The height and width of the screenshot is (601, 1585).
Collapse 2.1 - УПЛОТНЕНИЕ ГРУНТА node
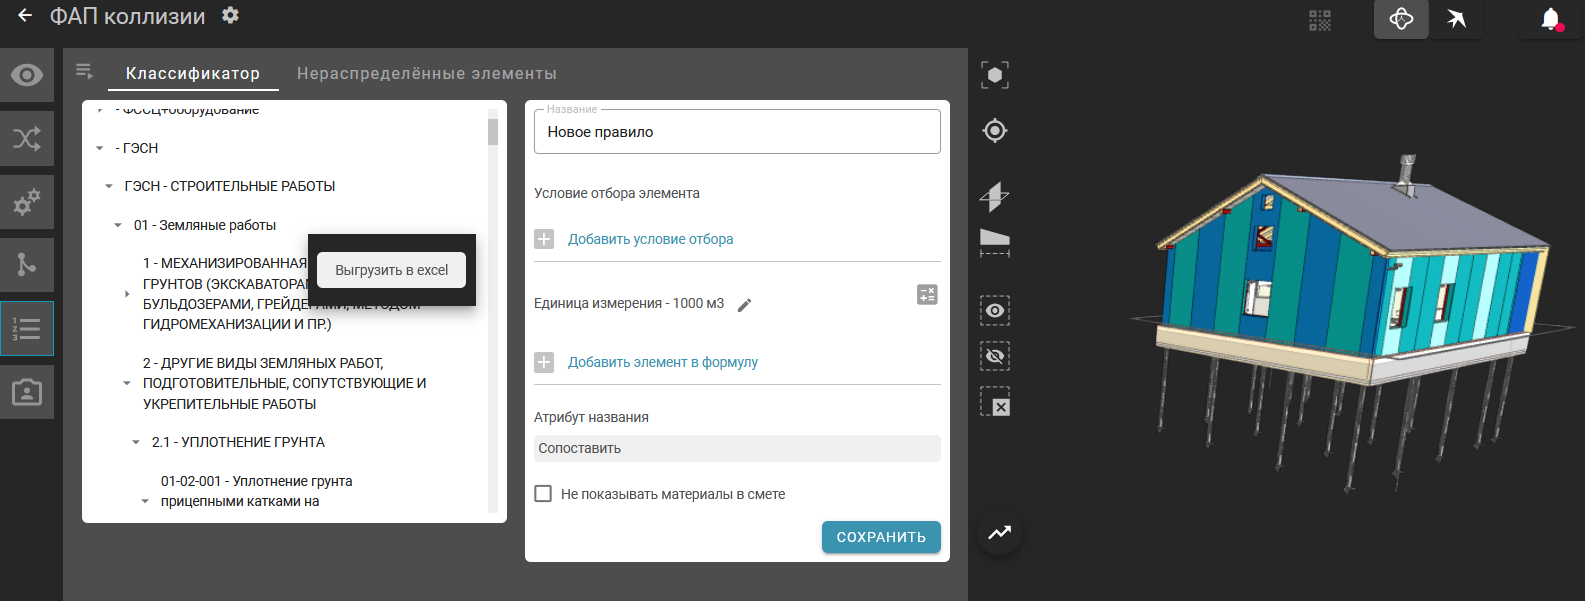point(136,443)
